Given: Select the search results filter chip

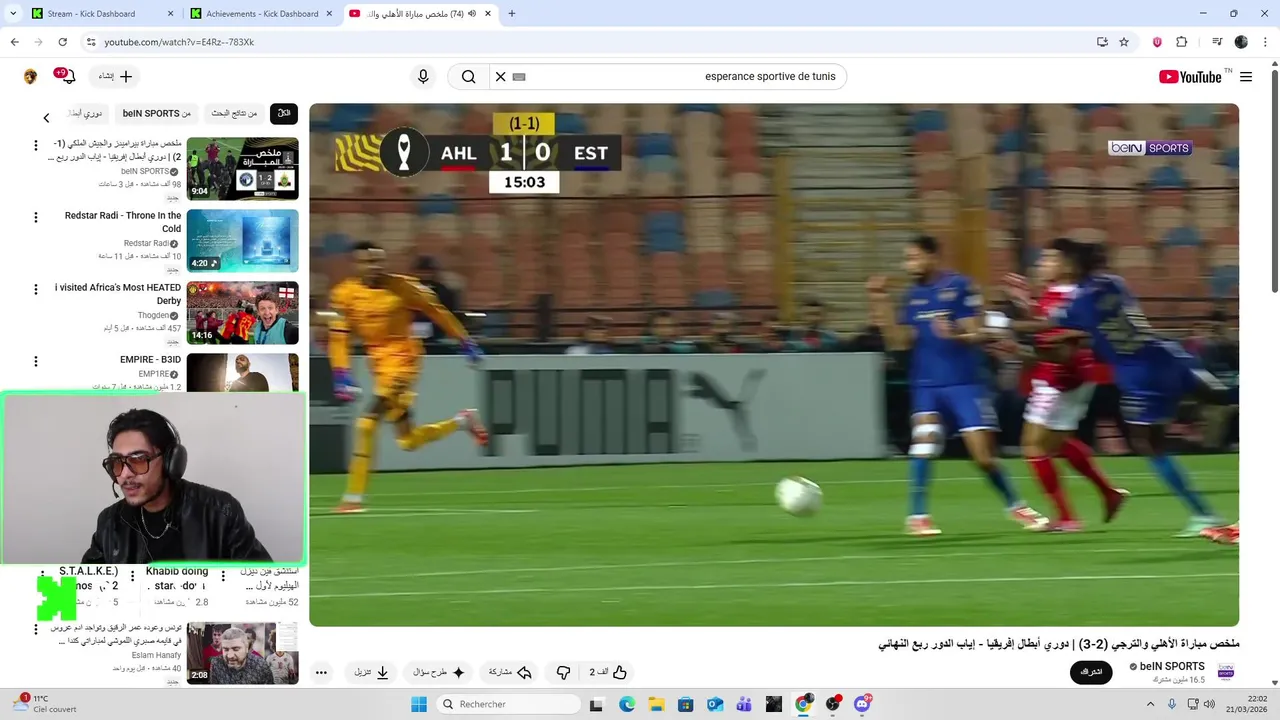Looking at the screenshot, I should click(x=234, y=114).
